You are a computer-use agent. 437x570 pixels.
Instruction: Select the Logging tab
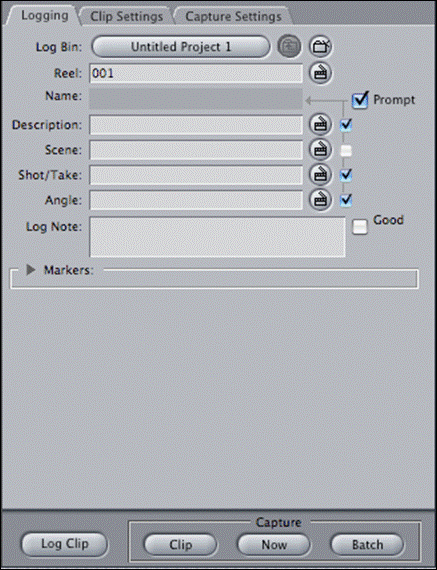tap(44, 16)
